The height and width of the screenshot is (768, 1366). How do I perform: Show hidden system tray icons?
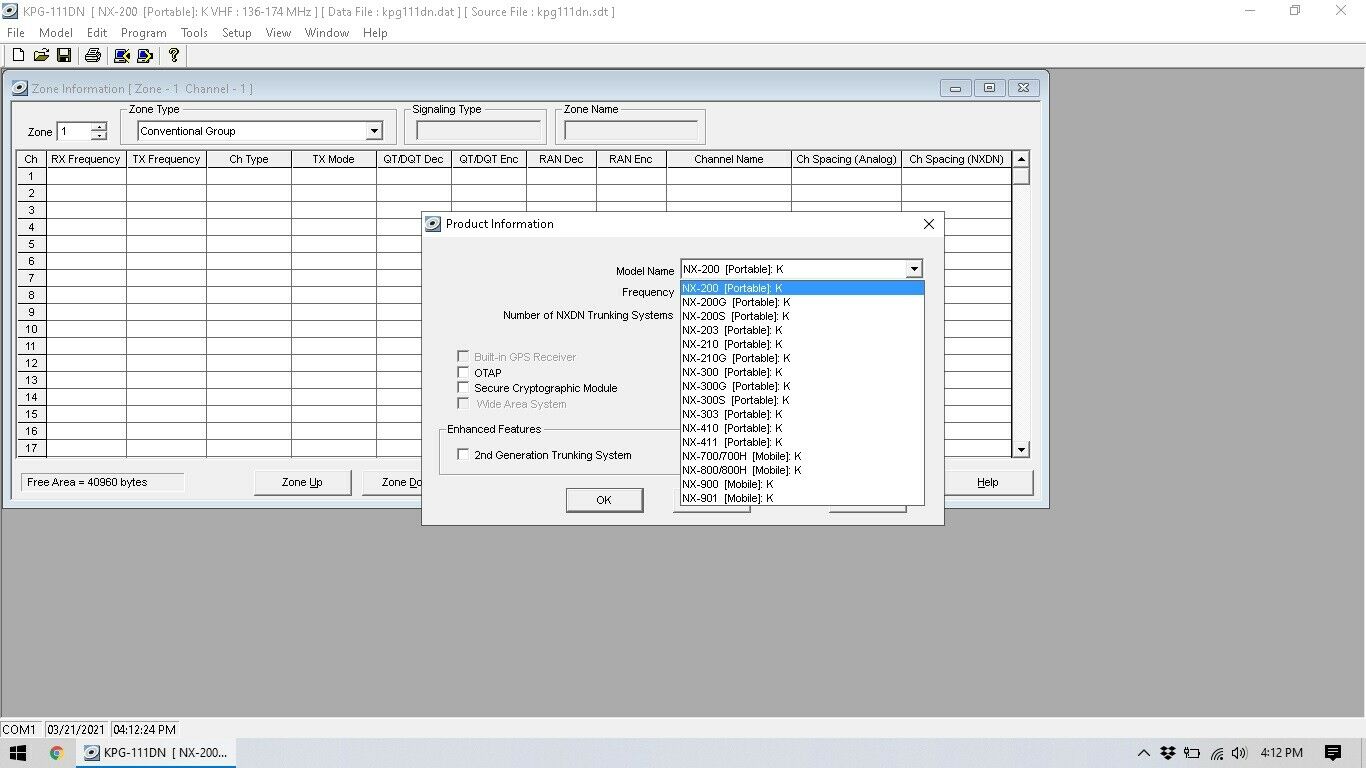pos(1144,753)
